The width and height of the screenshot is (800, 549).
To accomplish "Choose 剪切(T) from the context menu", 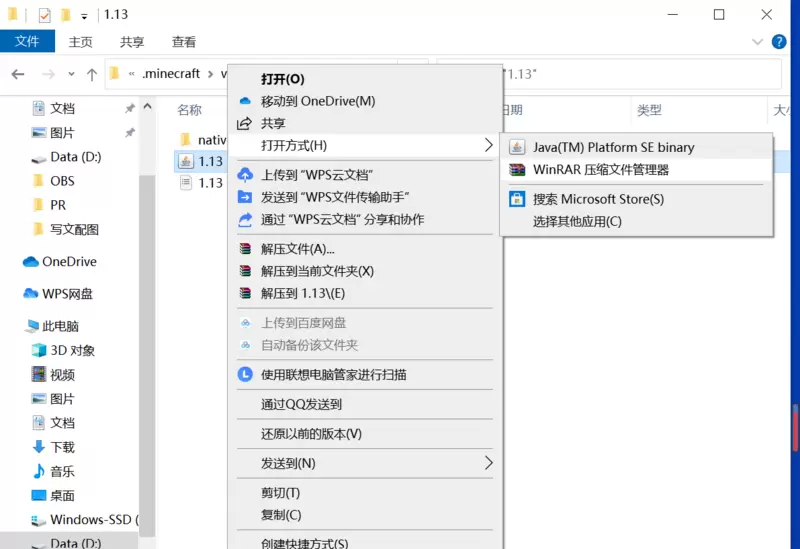I will (365, 493).
